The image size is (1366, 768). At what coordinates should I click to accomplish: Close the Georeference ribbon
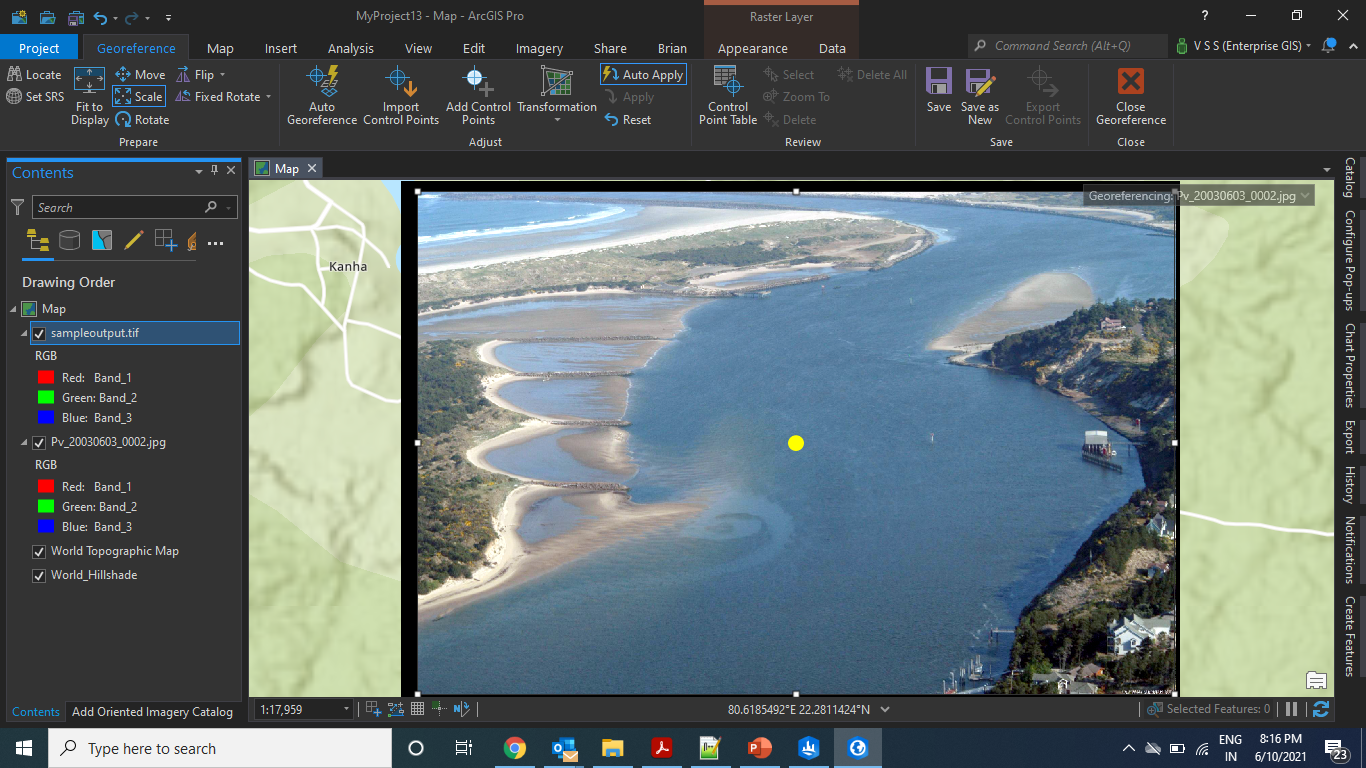tap(1130, 95)
